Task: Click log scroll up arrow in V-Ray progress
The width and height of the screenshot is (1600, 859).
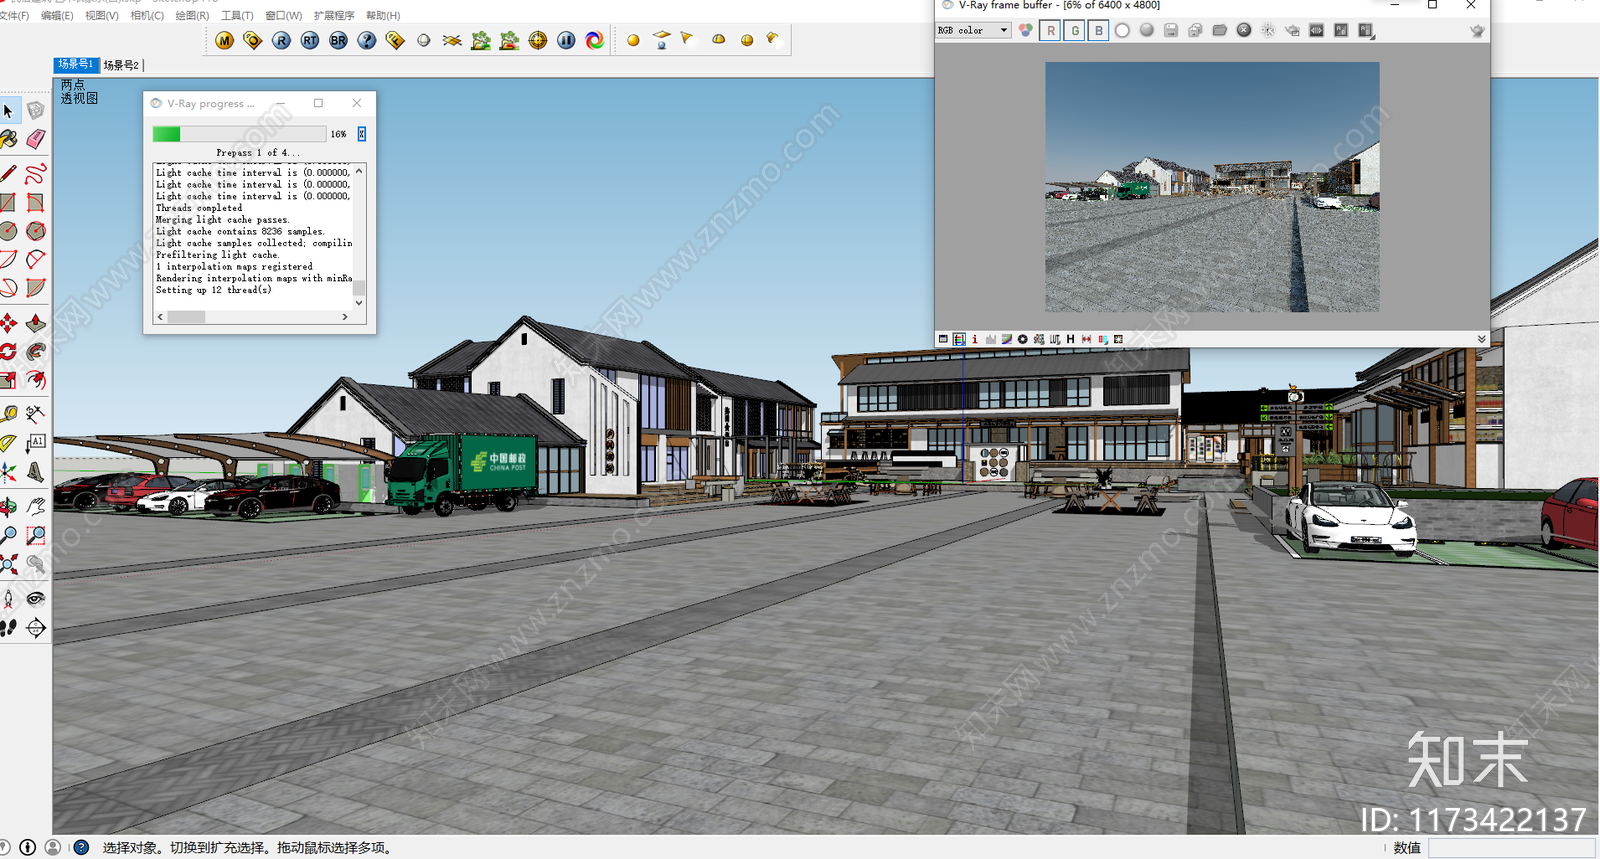Action: click(359, 171)
